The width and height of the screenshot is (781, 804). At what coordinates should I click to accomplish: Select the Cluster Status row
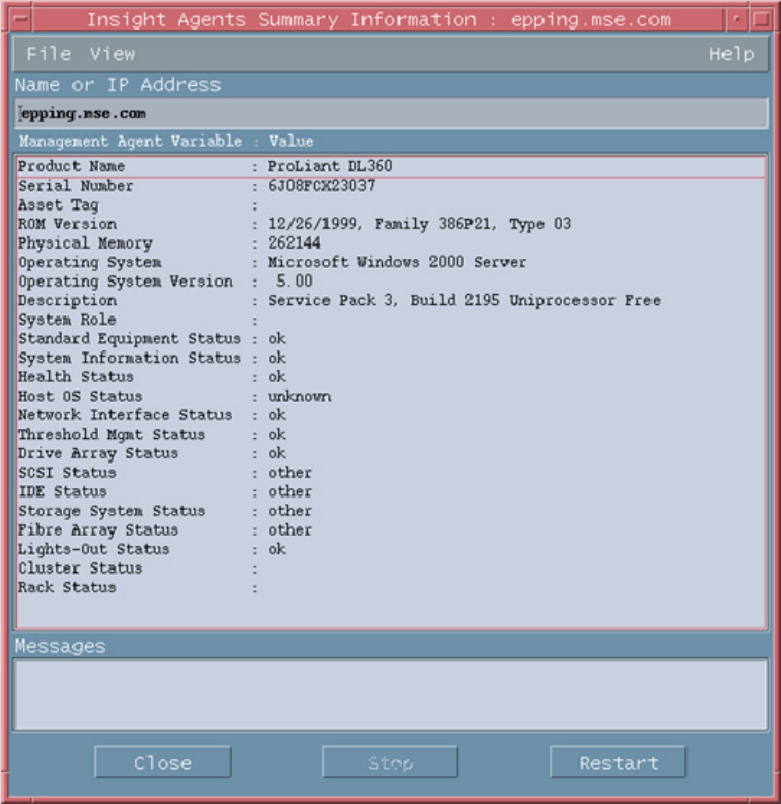click(391, 568)
